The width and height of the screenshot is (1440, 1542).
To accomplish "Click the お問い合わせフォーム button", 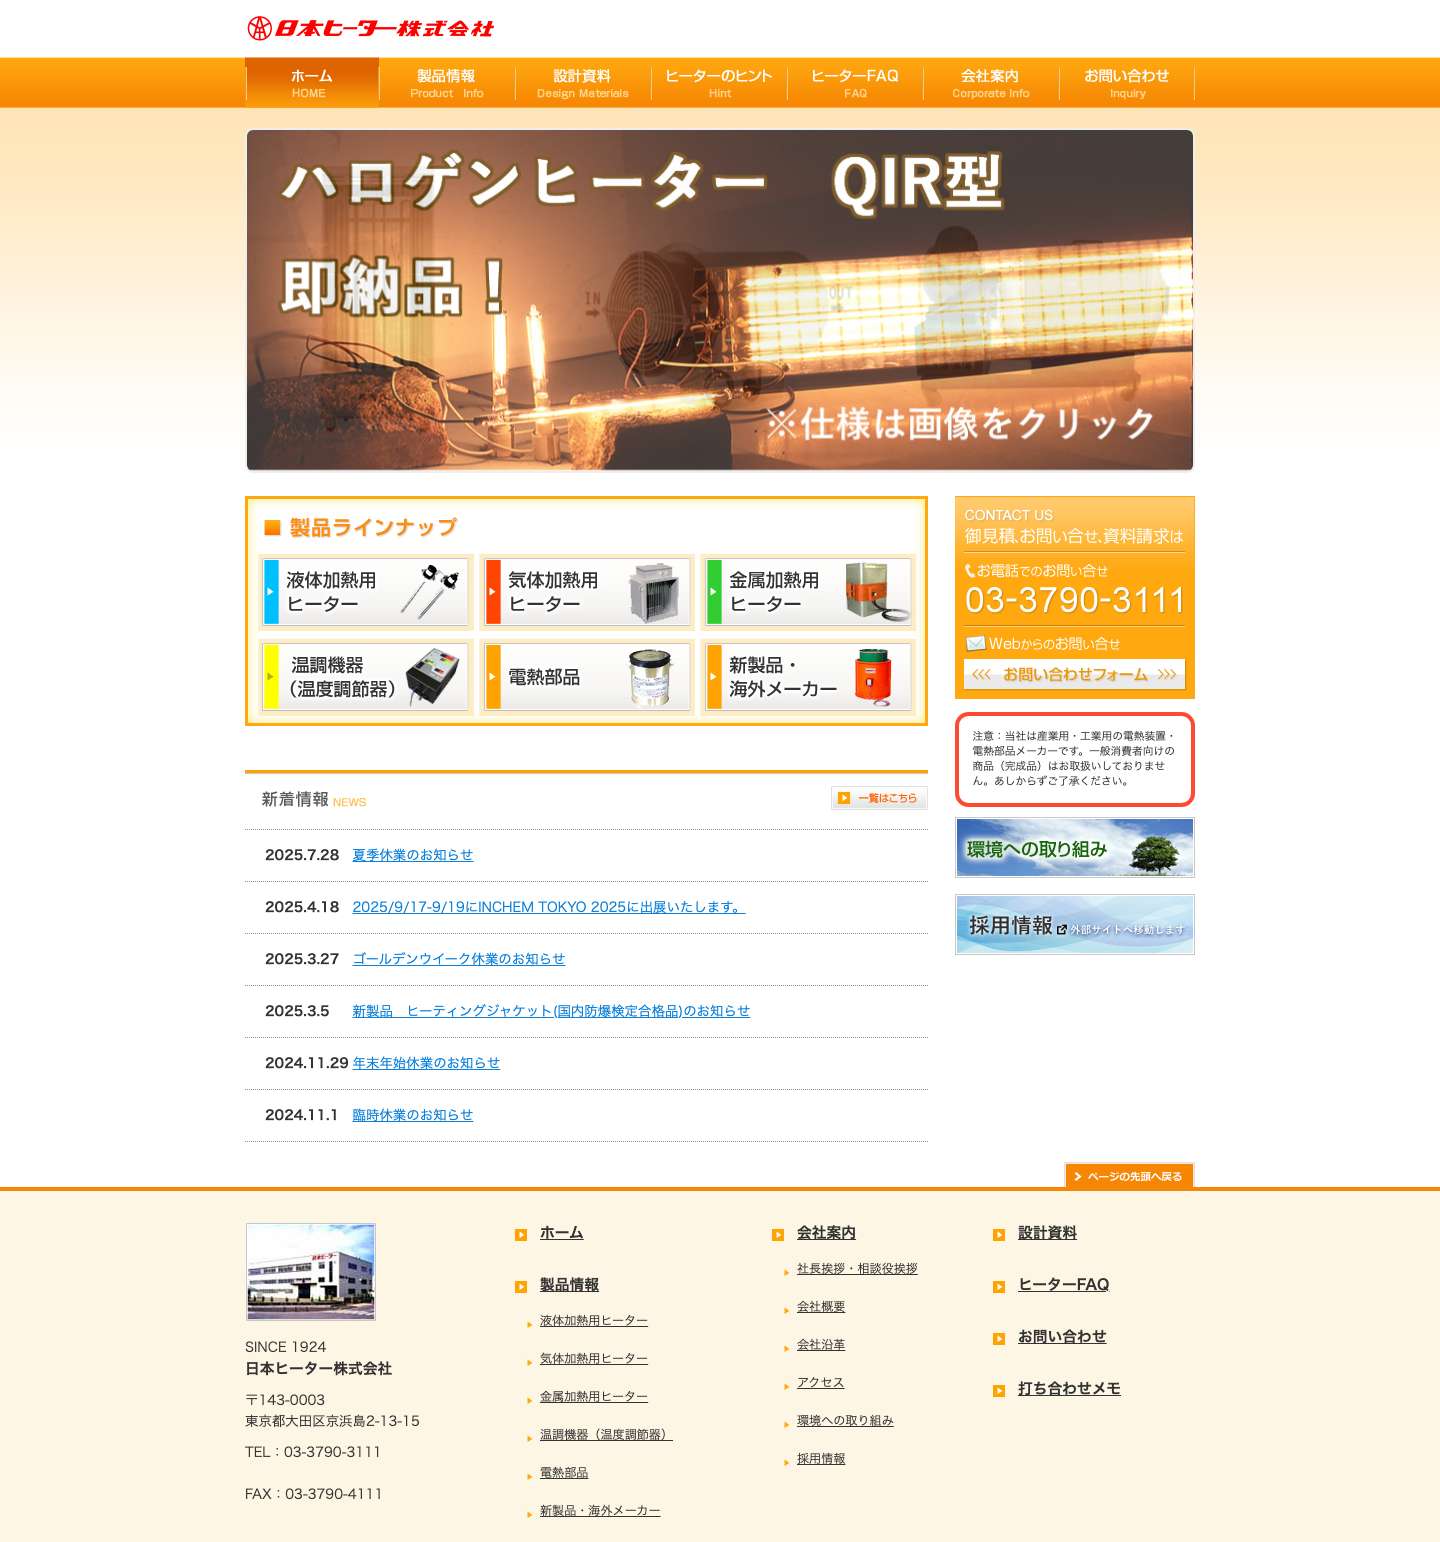I will tap(1074, 675).
